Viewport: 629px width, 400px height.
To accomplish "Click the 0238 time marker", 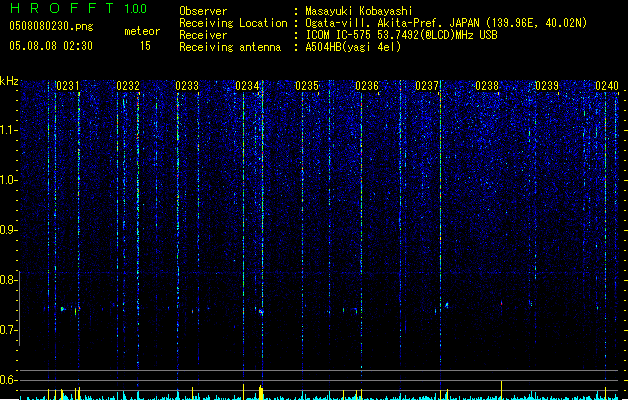I will [x=487, y=86].
